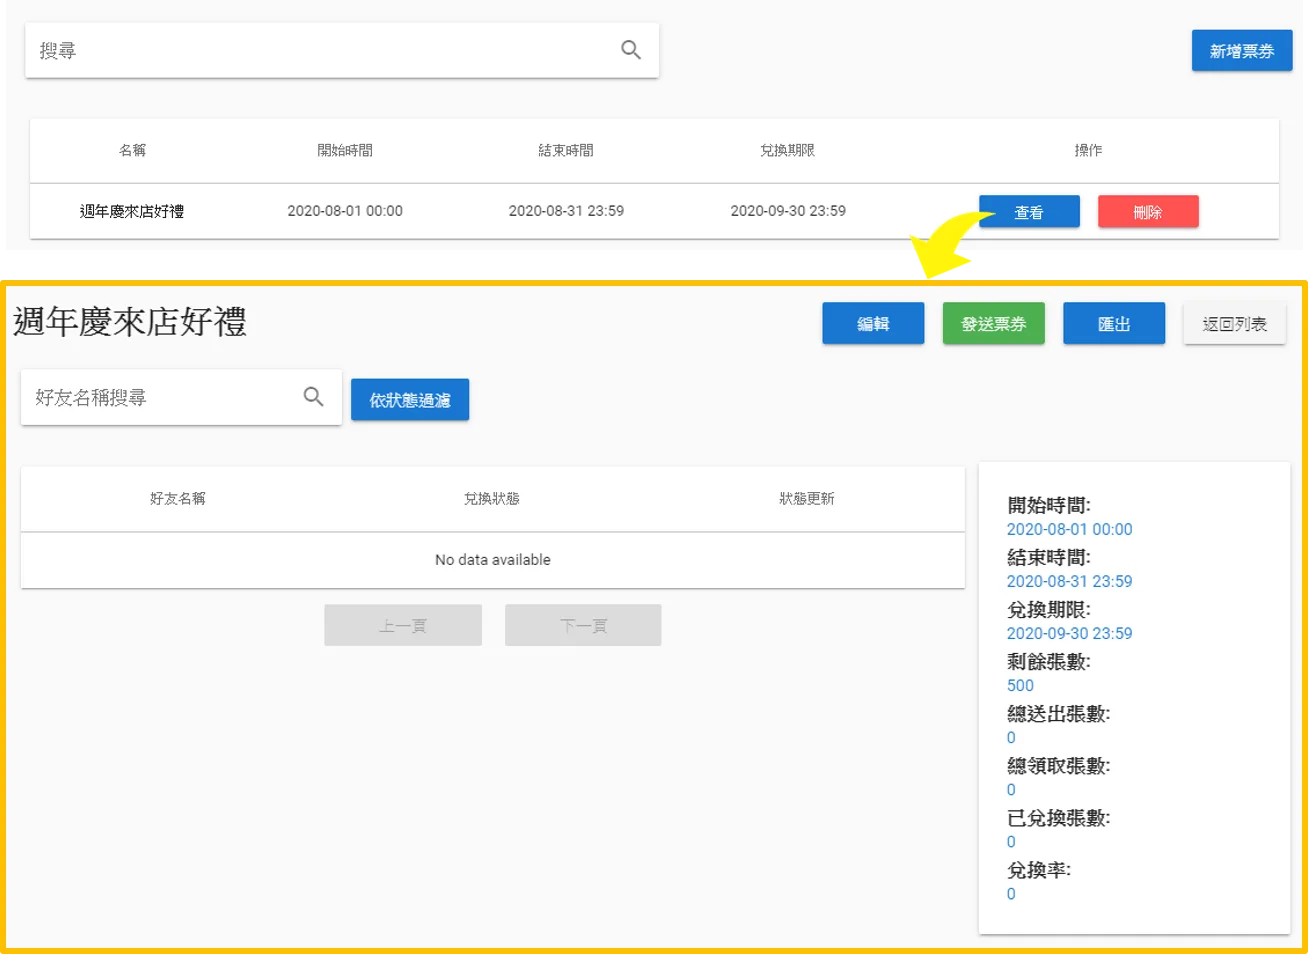This screenshot has height=954, width=1308.
Task: Open the 編輯 button
Action: point(873,324)
